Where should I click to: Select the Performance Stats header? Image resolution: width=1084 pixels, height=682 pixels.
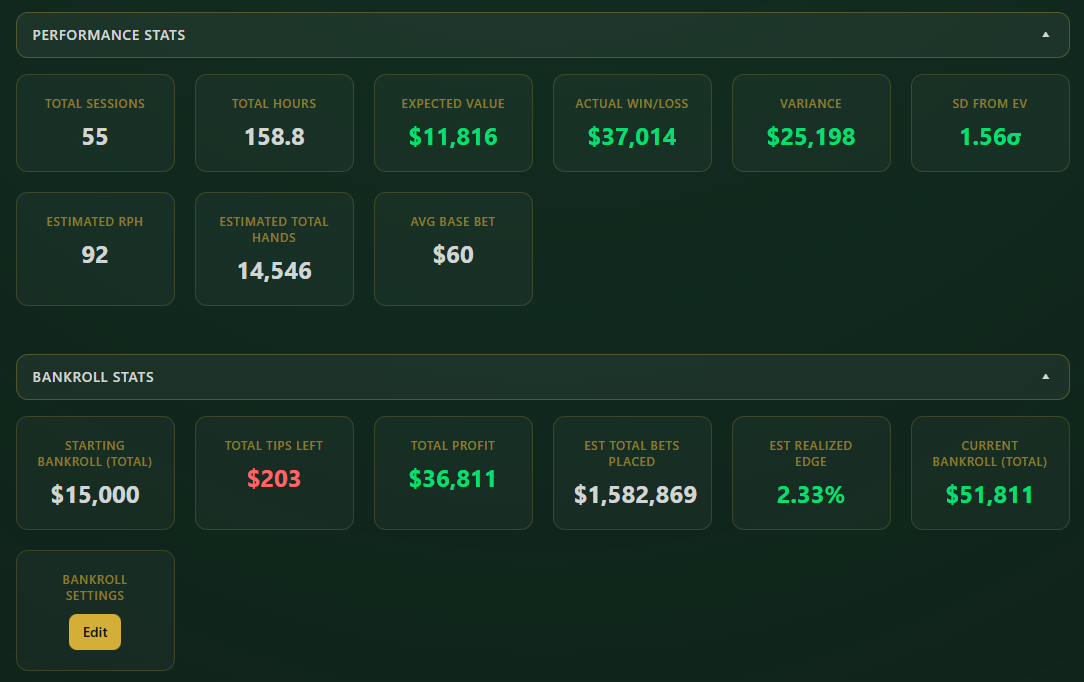[108, 34]
